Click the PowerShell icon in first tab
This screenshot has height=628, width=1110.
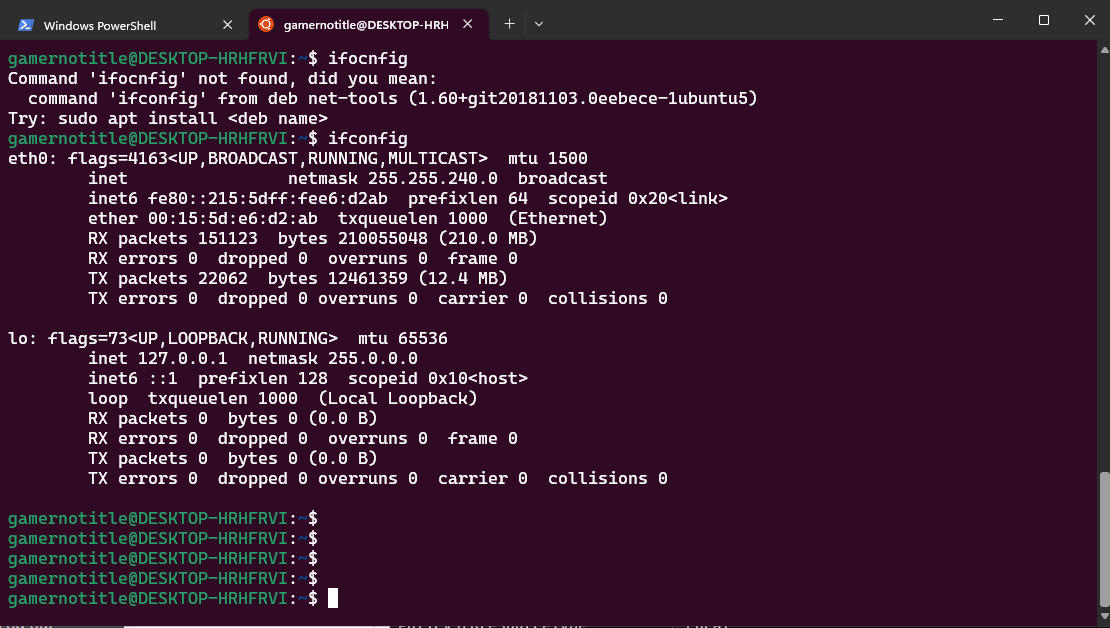pyautogui.click(x=26, y=25)
